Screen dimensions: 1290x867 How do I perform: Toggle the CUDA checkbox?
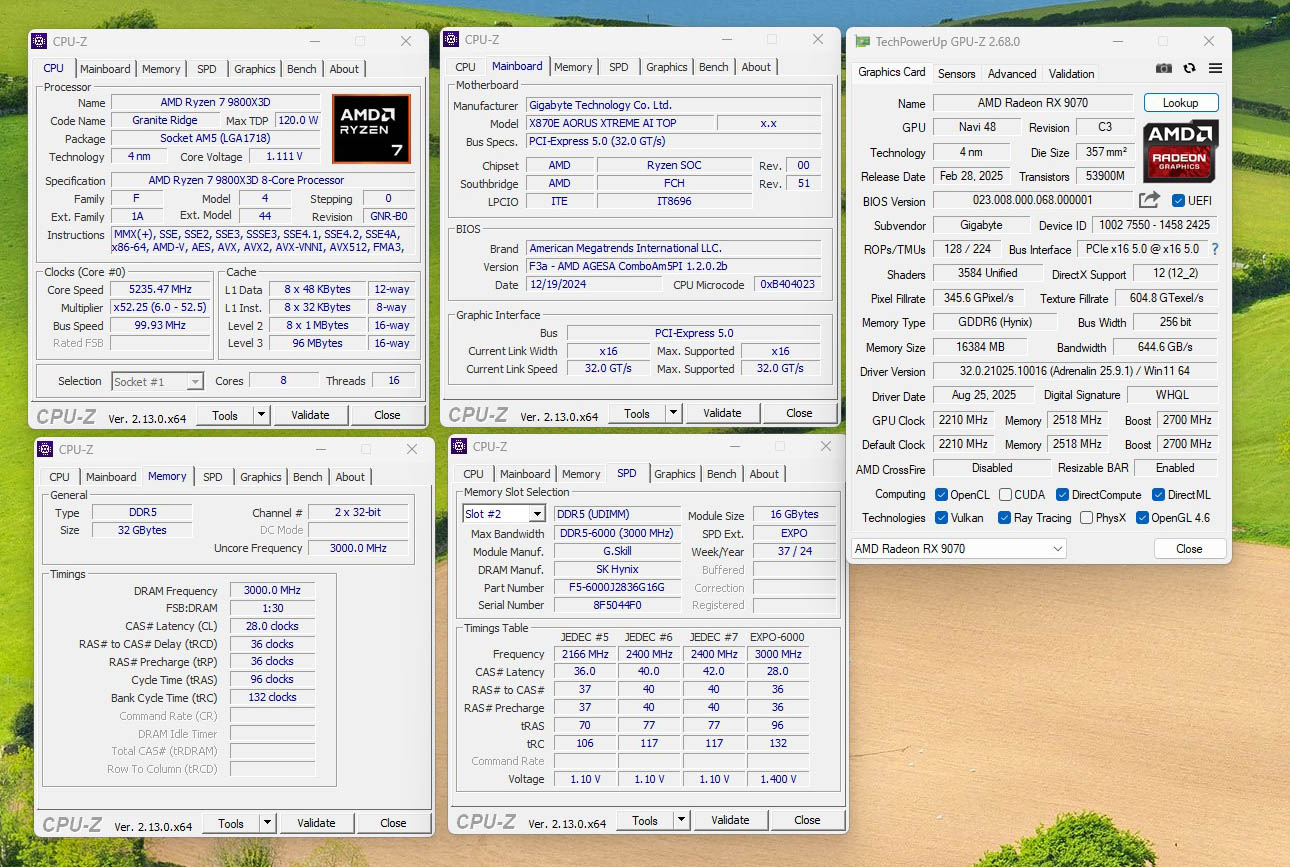[x=1005, y=494]
